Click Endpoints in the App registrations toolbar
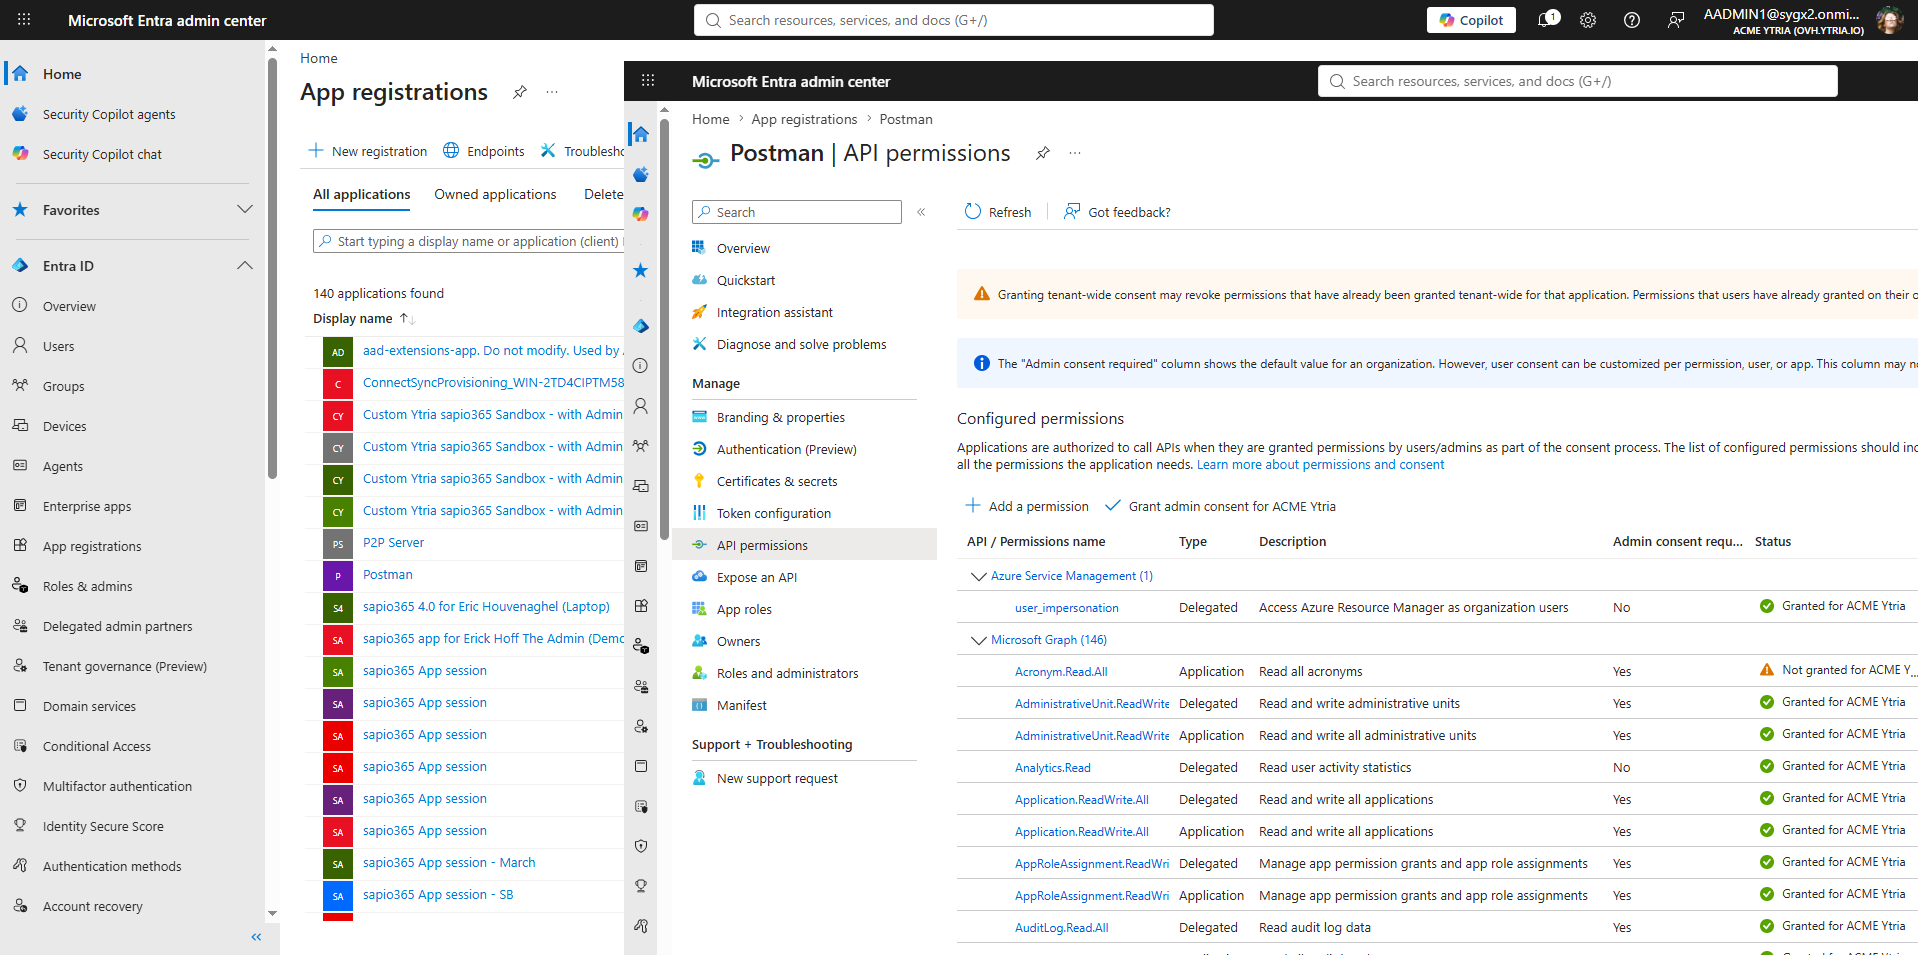Viewport: 1918px width, 955px height. pos(484,151)
